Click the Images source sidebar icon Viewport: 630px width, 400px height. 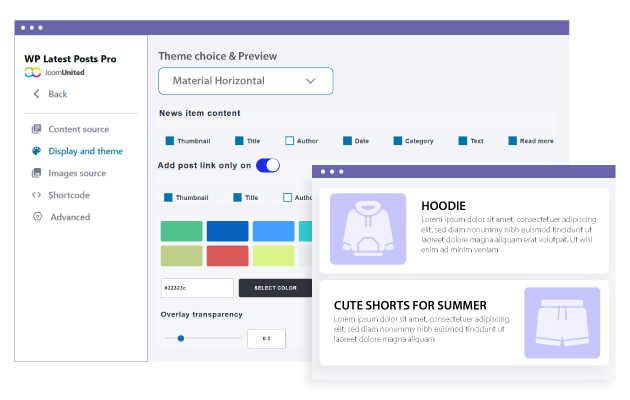pyautogui.click(x=37, y=173)
